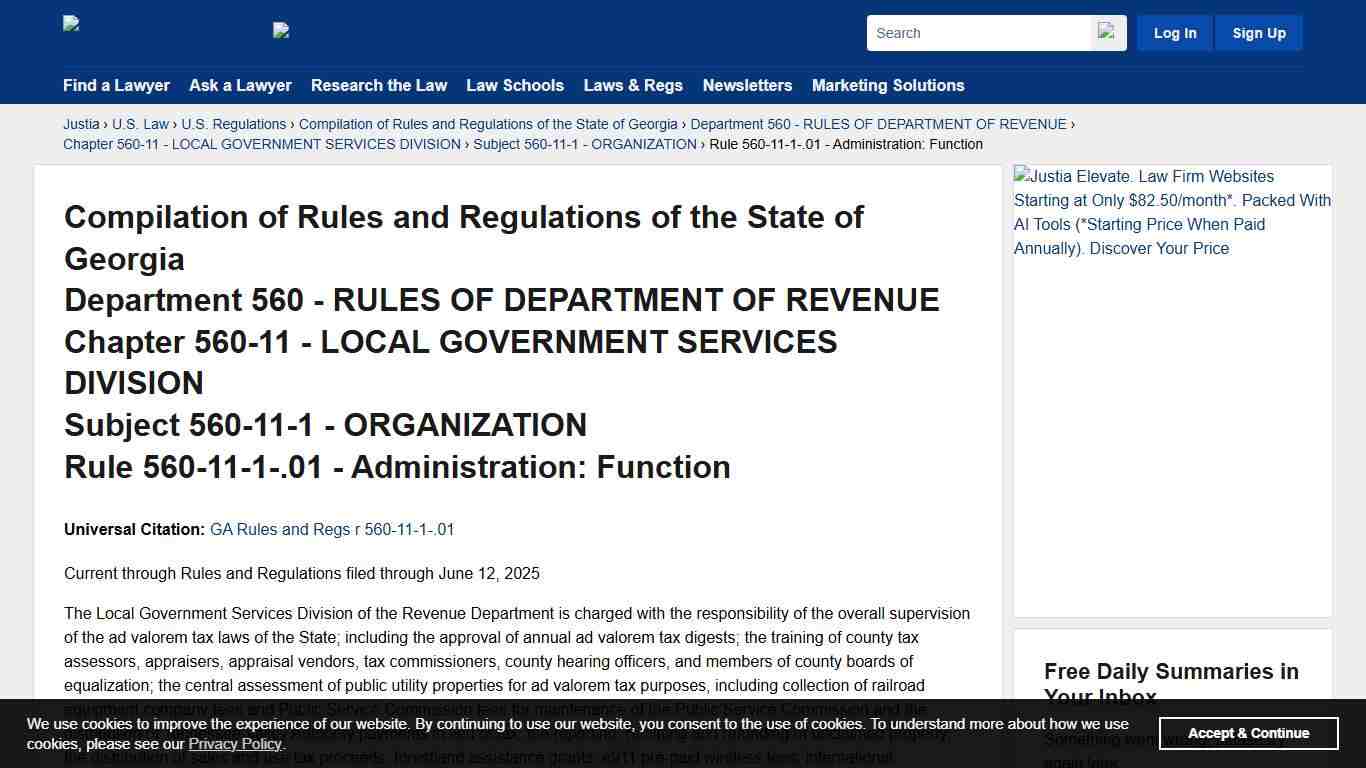Click the search magnifier icon

(1108, 32)
